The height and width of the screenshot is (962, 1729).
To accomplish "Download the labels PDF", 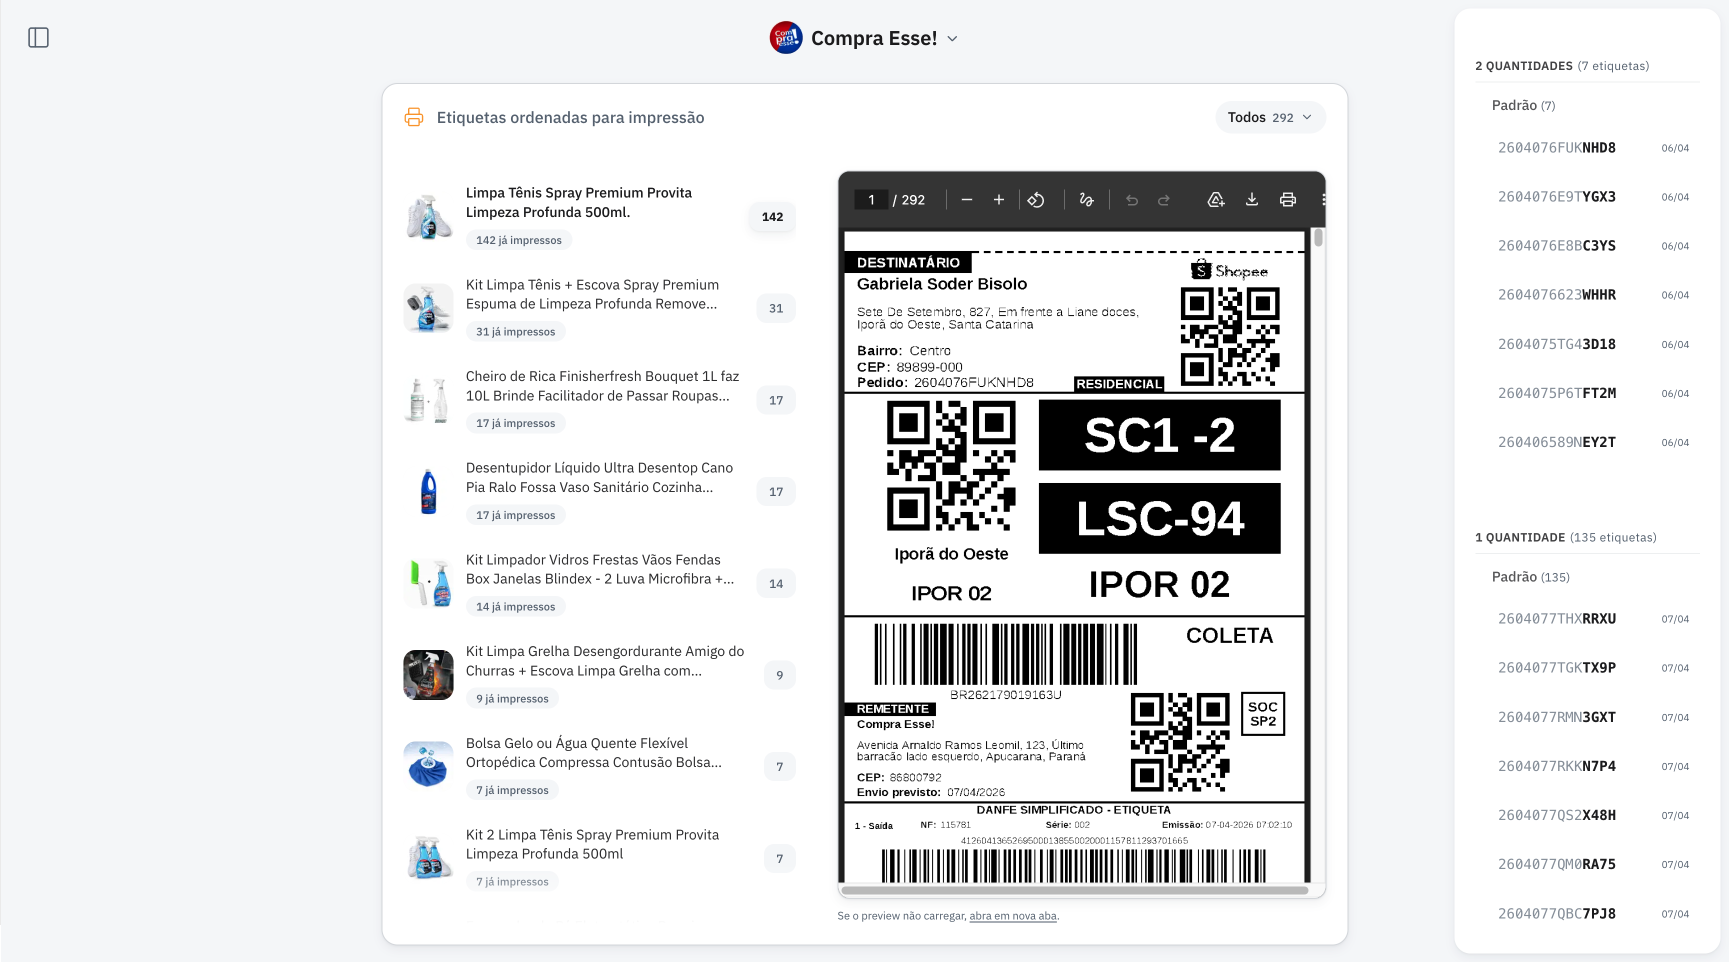I will (x=1252, y=199).
